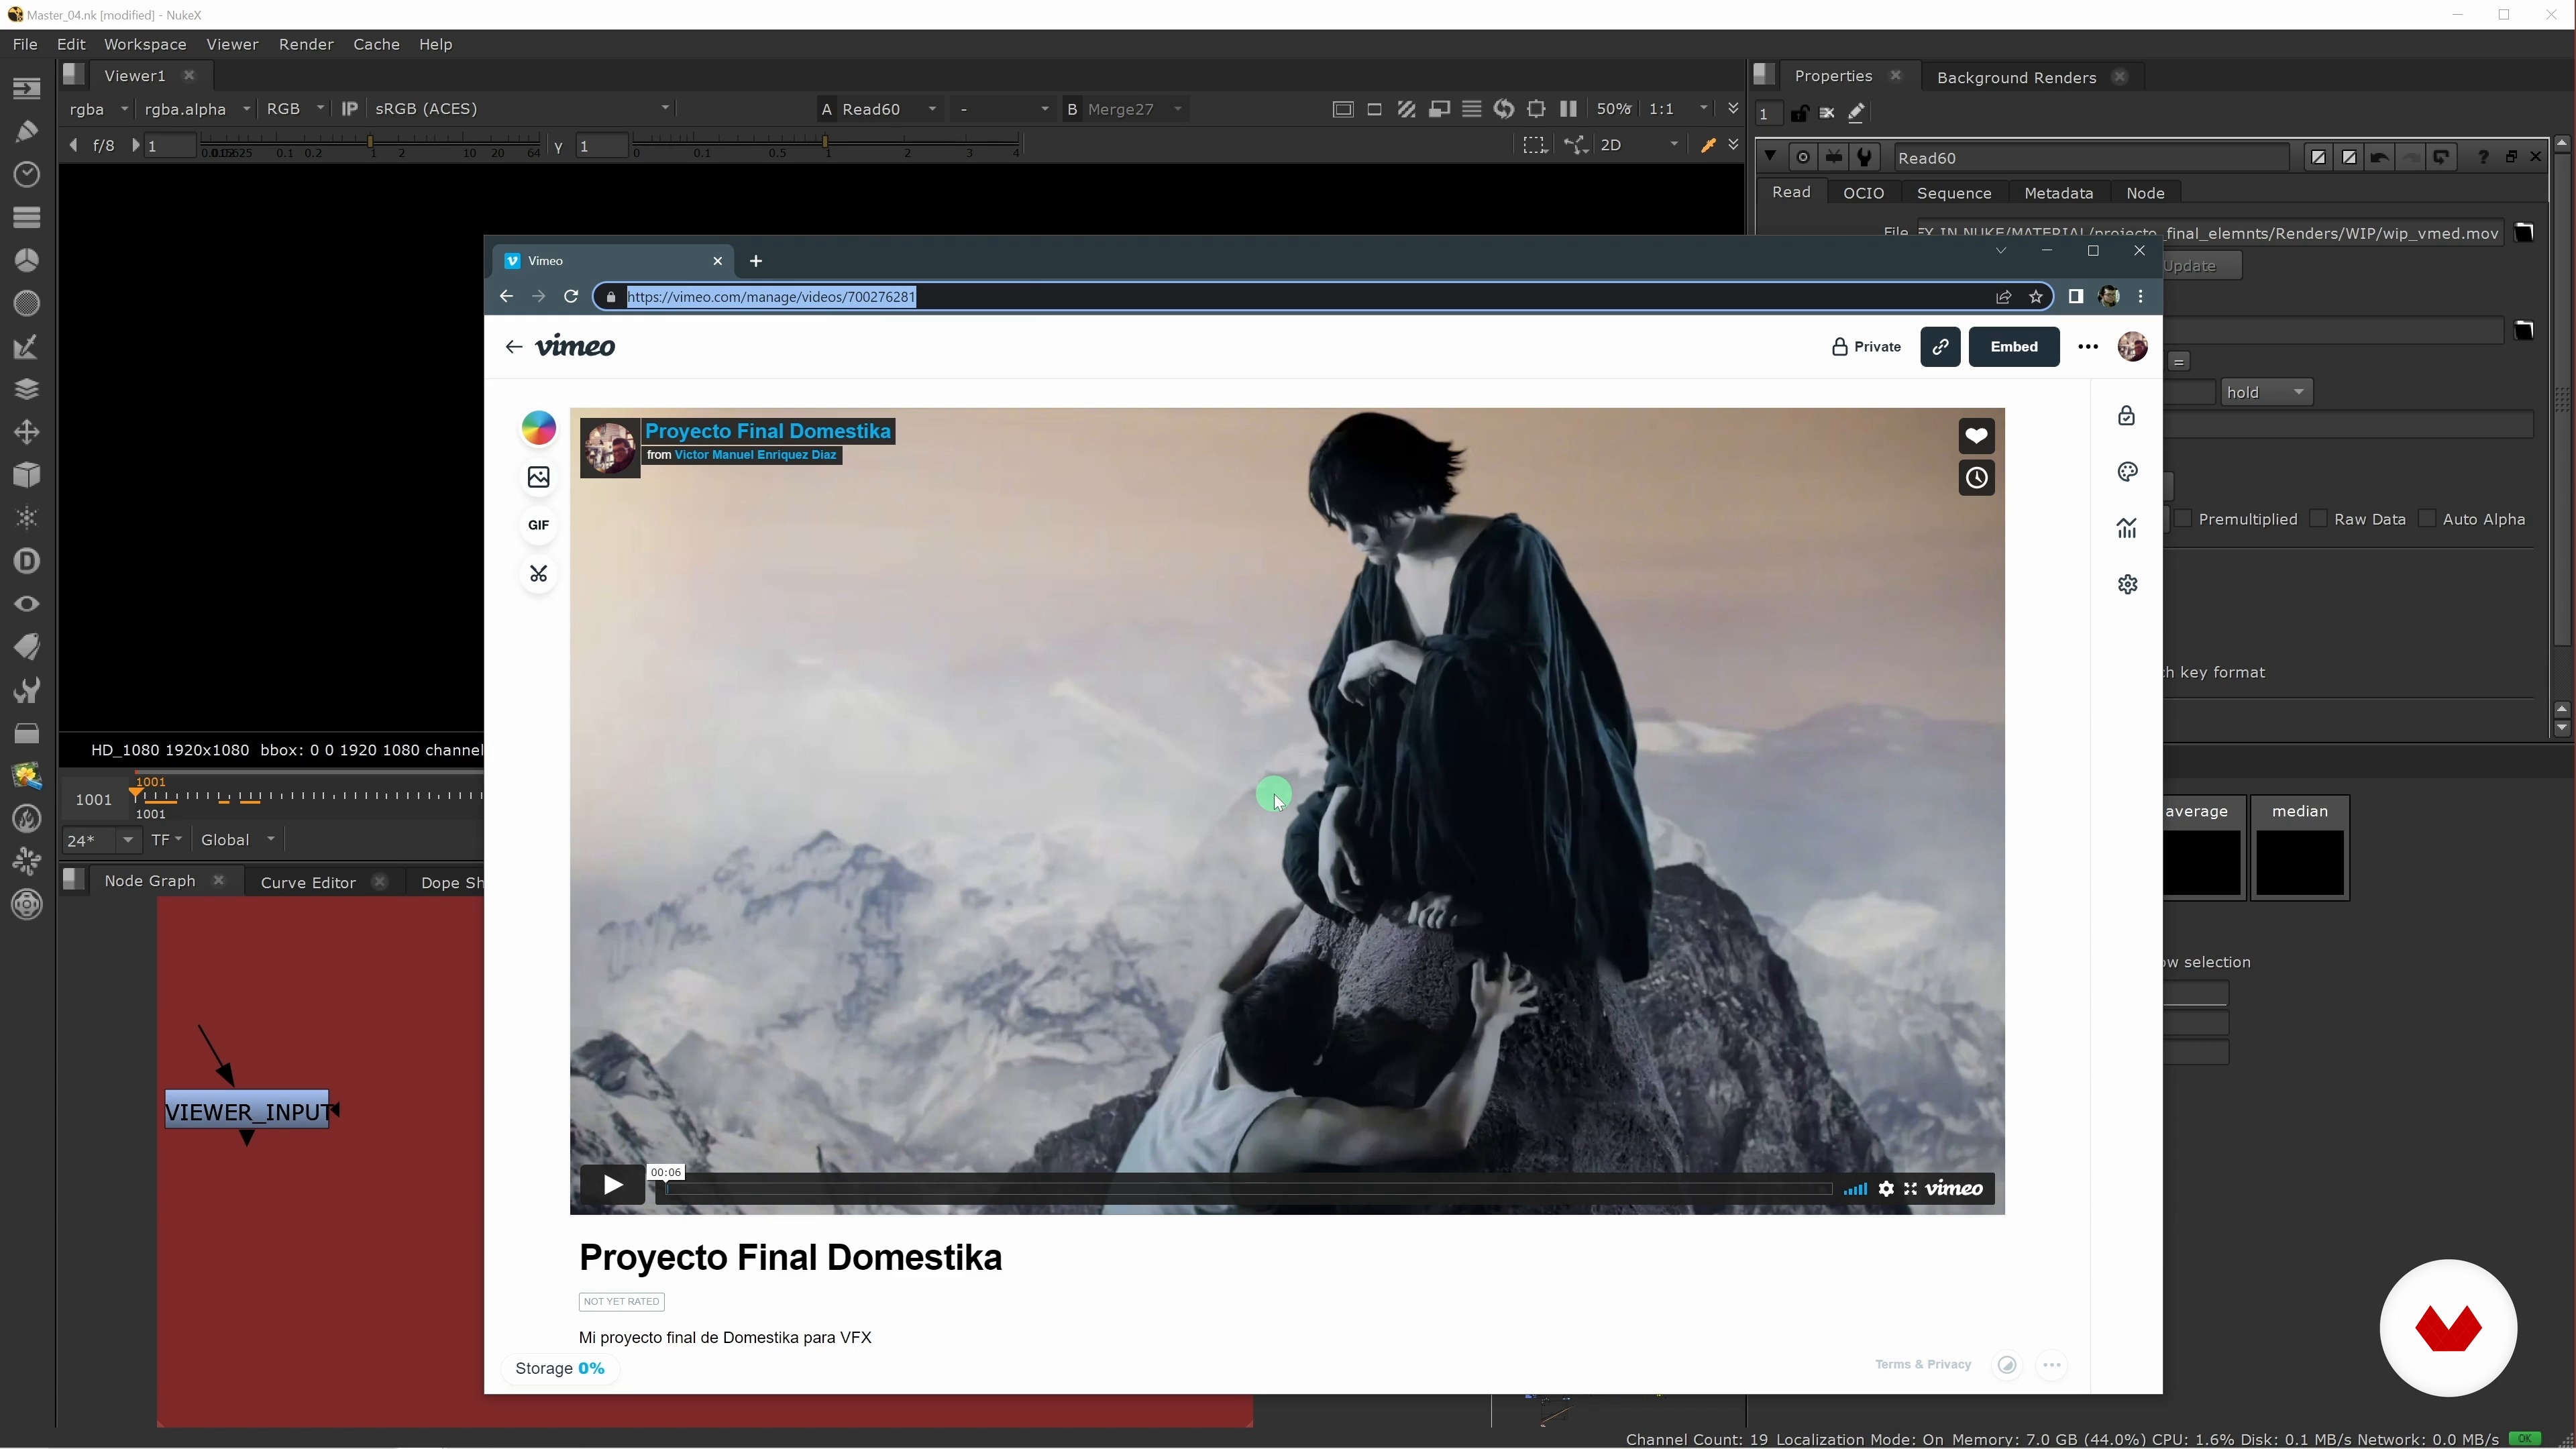Click the viewer gain slider
This screenshot has width=2576, height=1449.
tap(370, 146)
